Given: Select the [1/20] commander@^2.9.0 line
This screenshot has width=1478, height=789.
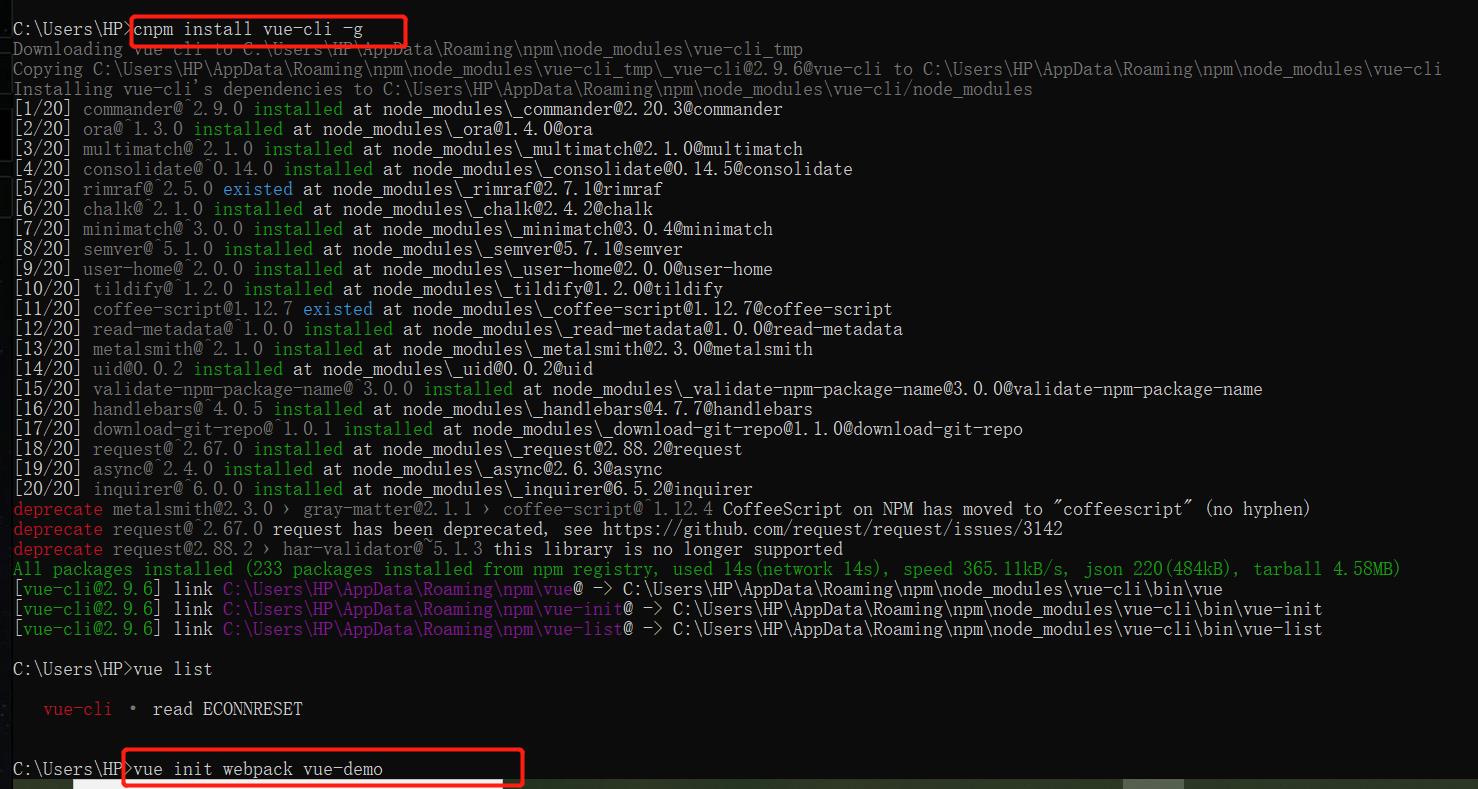Looking at the screenshot, I should (398, 109).
